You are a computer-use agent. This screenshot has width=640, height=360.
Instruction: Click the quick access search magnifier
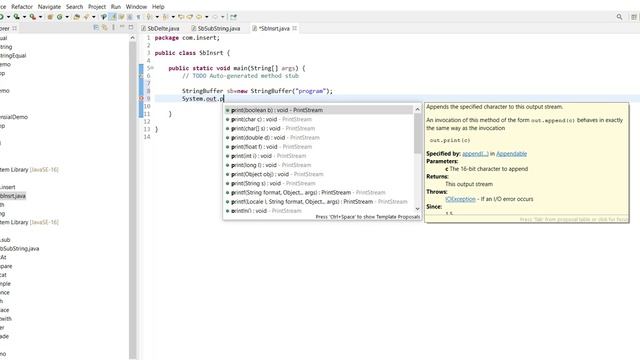pos(619,17)
